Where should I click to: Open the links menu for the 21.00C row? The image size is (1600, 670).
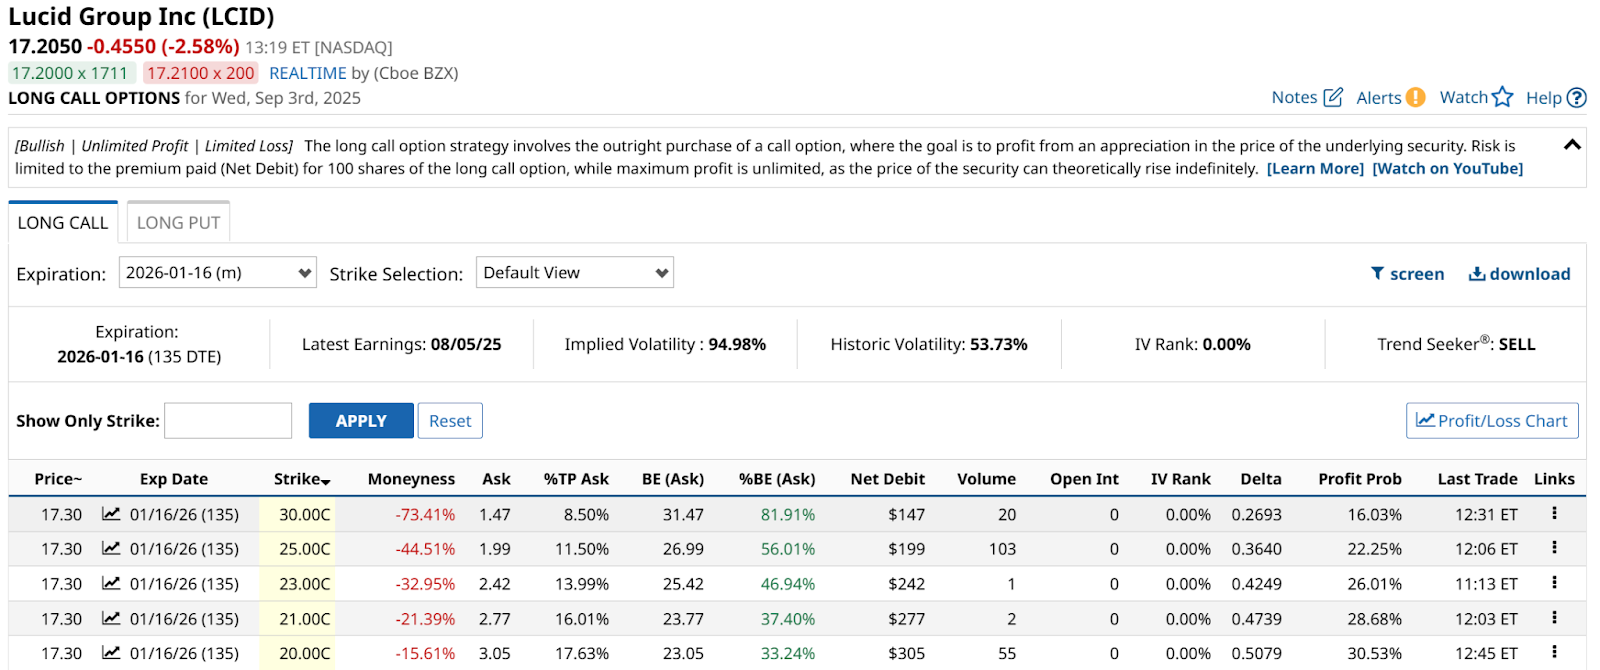tap(1554, 617)
